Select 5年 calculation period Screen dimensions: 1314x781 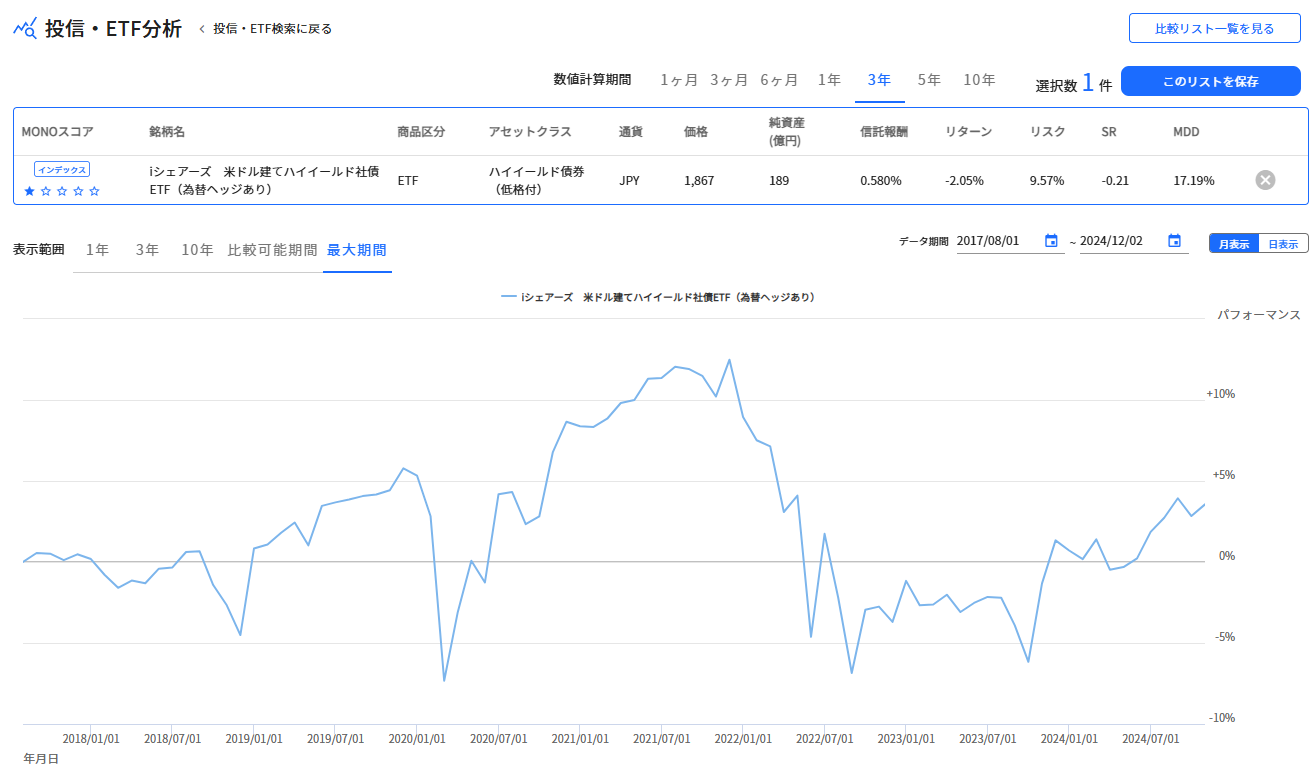(x=929, y=80)
